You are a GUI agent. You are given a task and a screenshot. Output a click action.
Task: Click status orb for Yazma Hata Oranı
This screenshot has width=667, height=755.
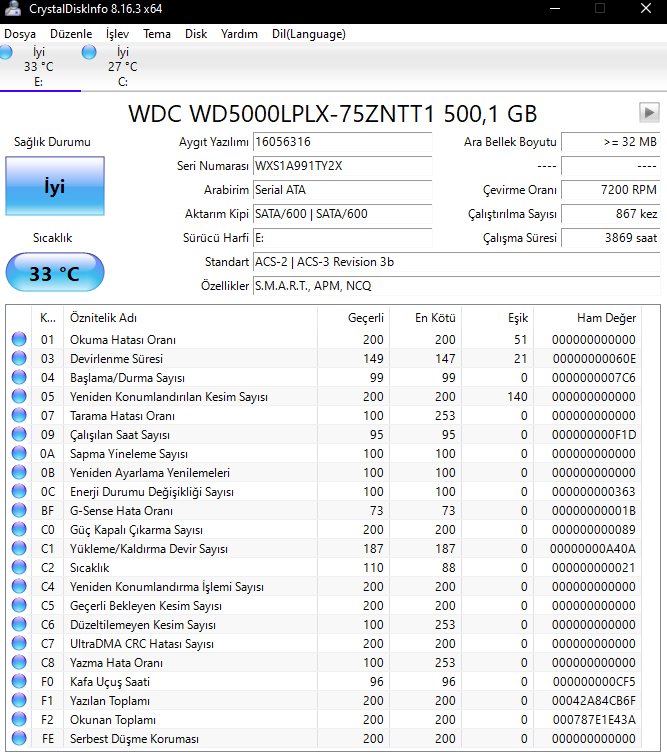pyautogui.click(x=19, y=663)
